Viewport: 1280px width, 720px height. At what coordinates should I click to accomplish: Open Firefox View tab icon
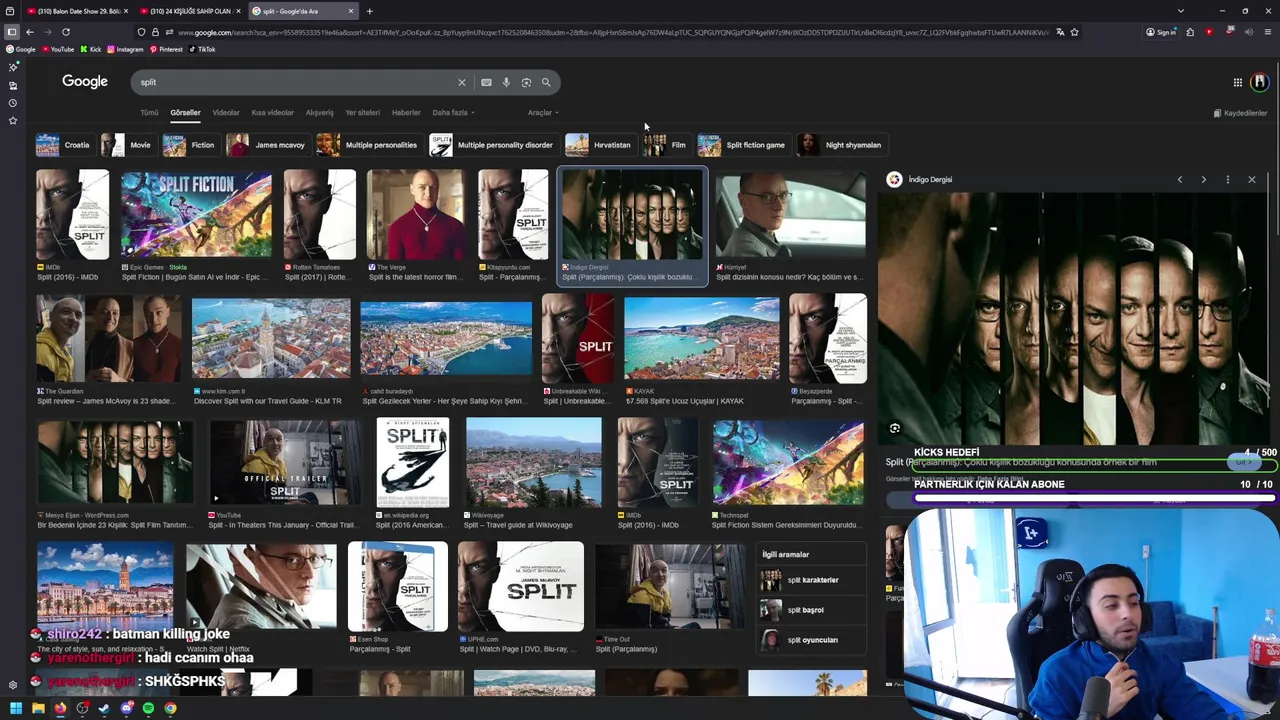[12, 11]
